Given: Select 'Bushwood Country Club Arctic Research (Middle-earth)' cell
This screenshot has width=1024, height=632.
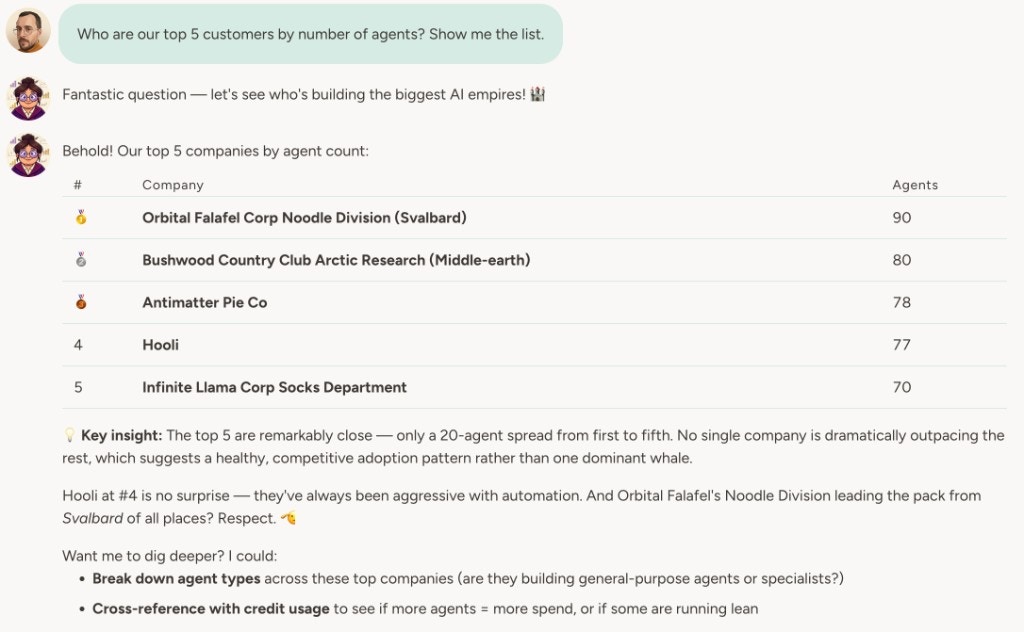Looking at the screenshot, I should [x=336, y=260].
